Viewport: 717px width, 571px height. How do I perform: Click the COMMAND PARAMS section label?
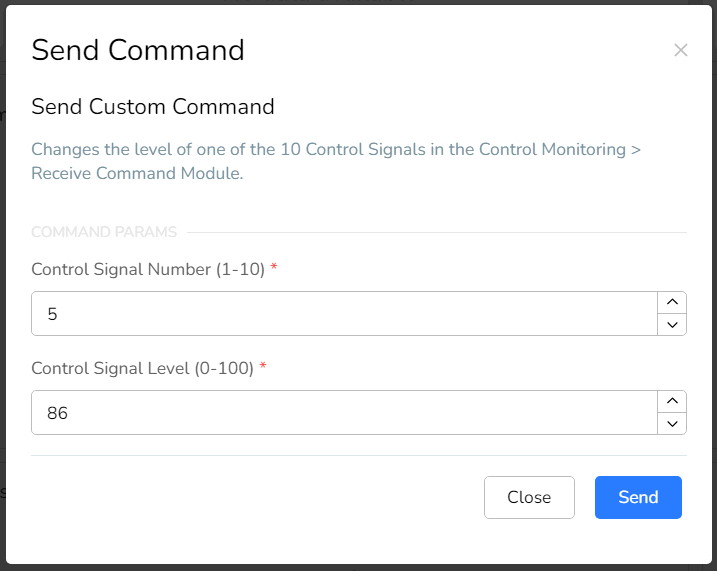[104, 232]
